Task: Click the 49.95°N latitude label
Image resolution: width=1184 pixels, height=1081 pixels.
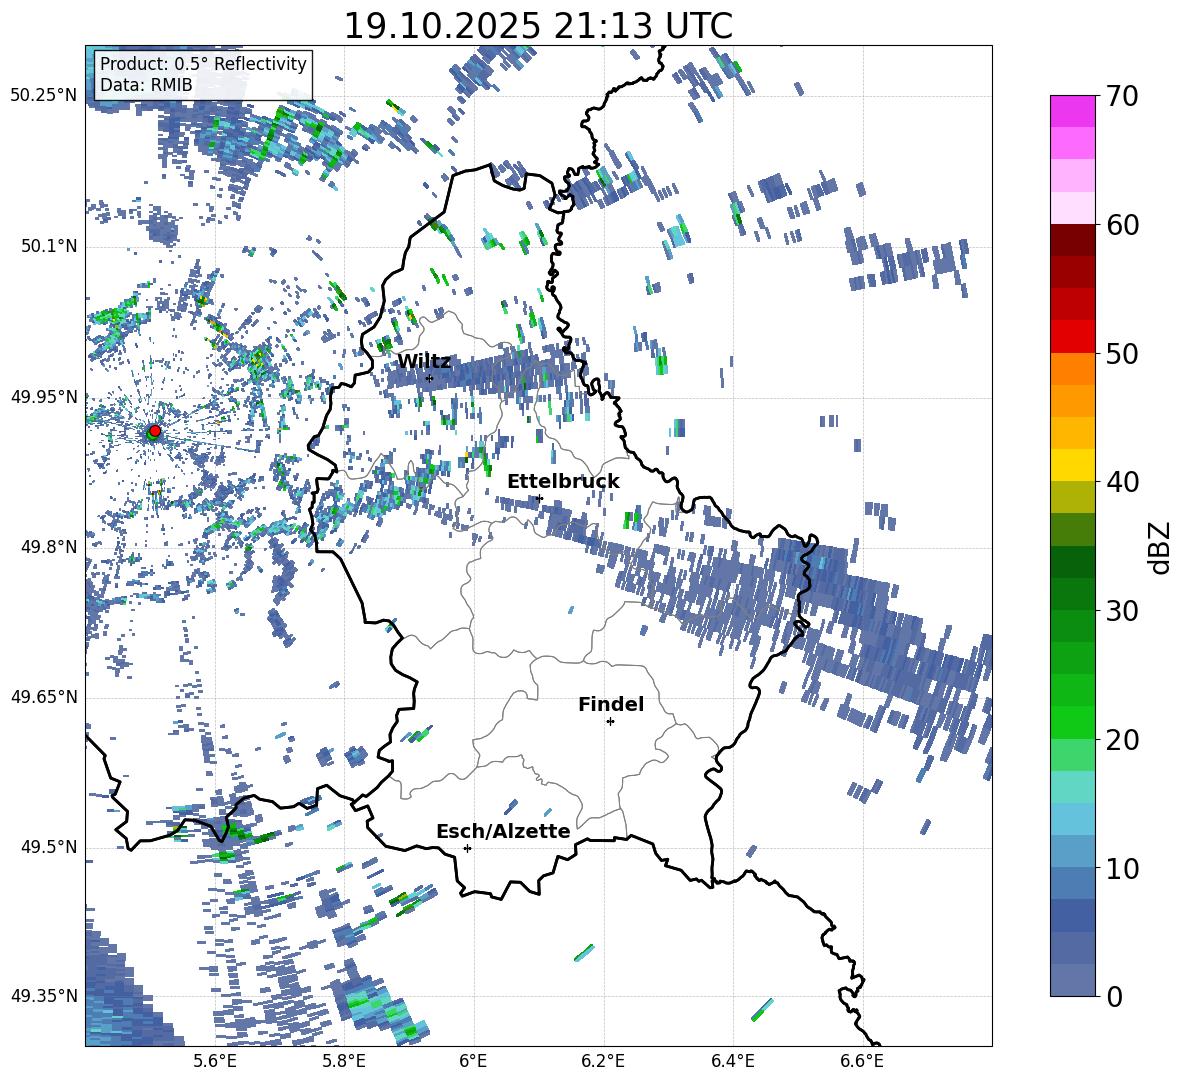Action: 44,396
